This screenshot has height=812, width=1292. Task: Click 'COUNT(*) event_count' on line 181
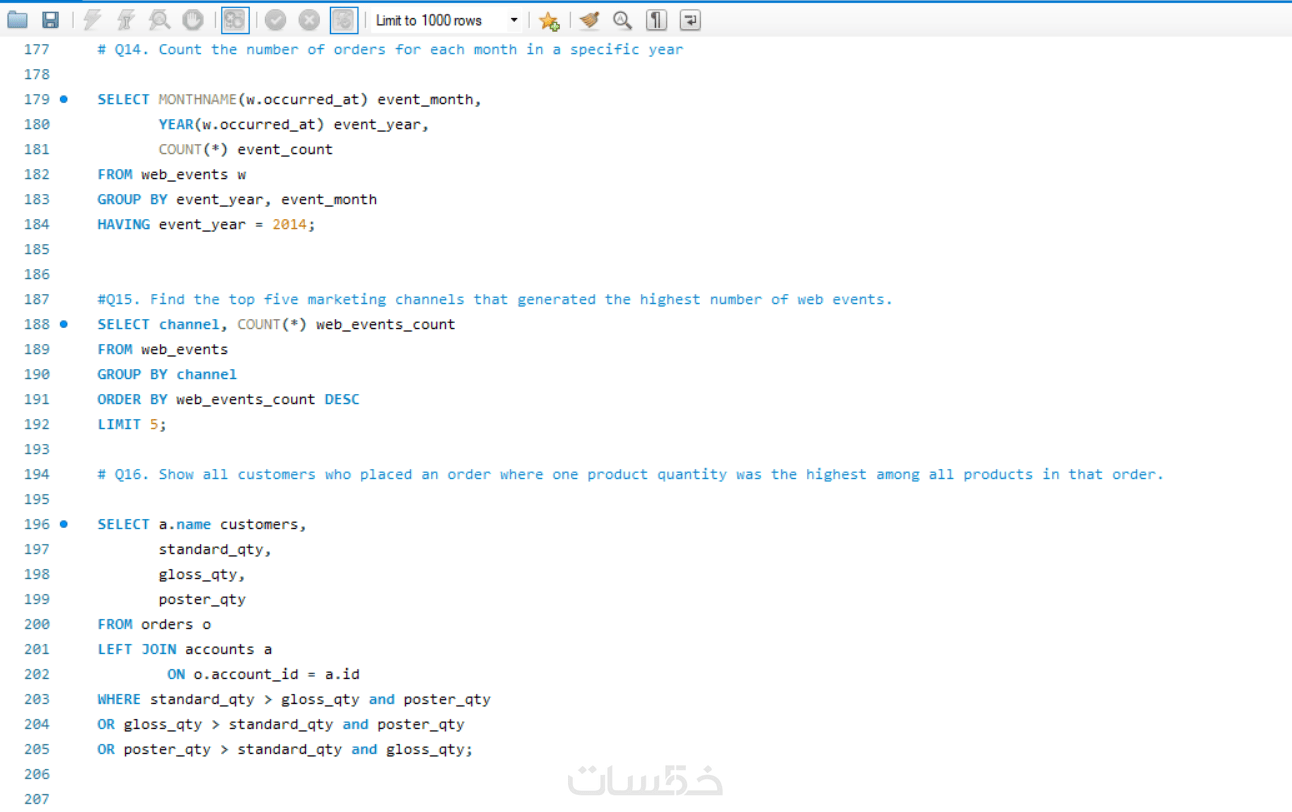click(x=246, y=149)
